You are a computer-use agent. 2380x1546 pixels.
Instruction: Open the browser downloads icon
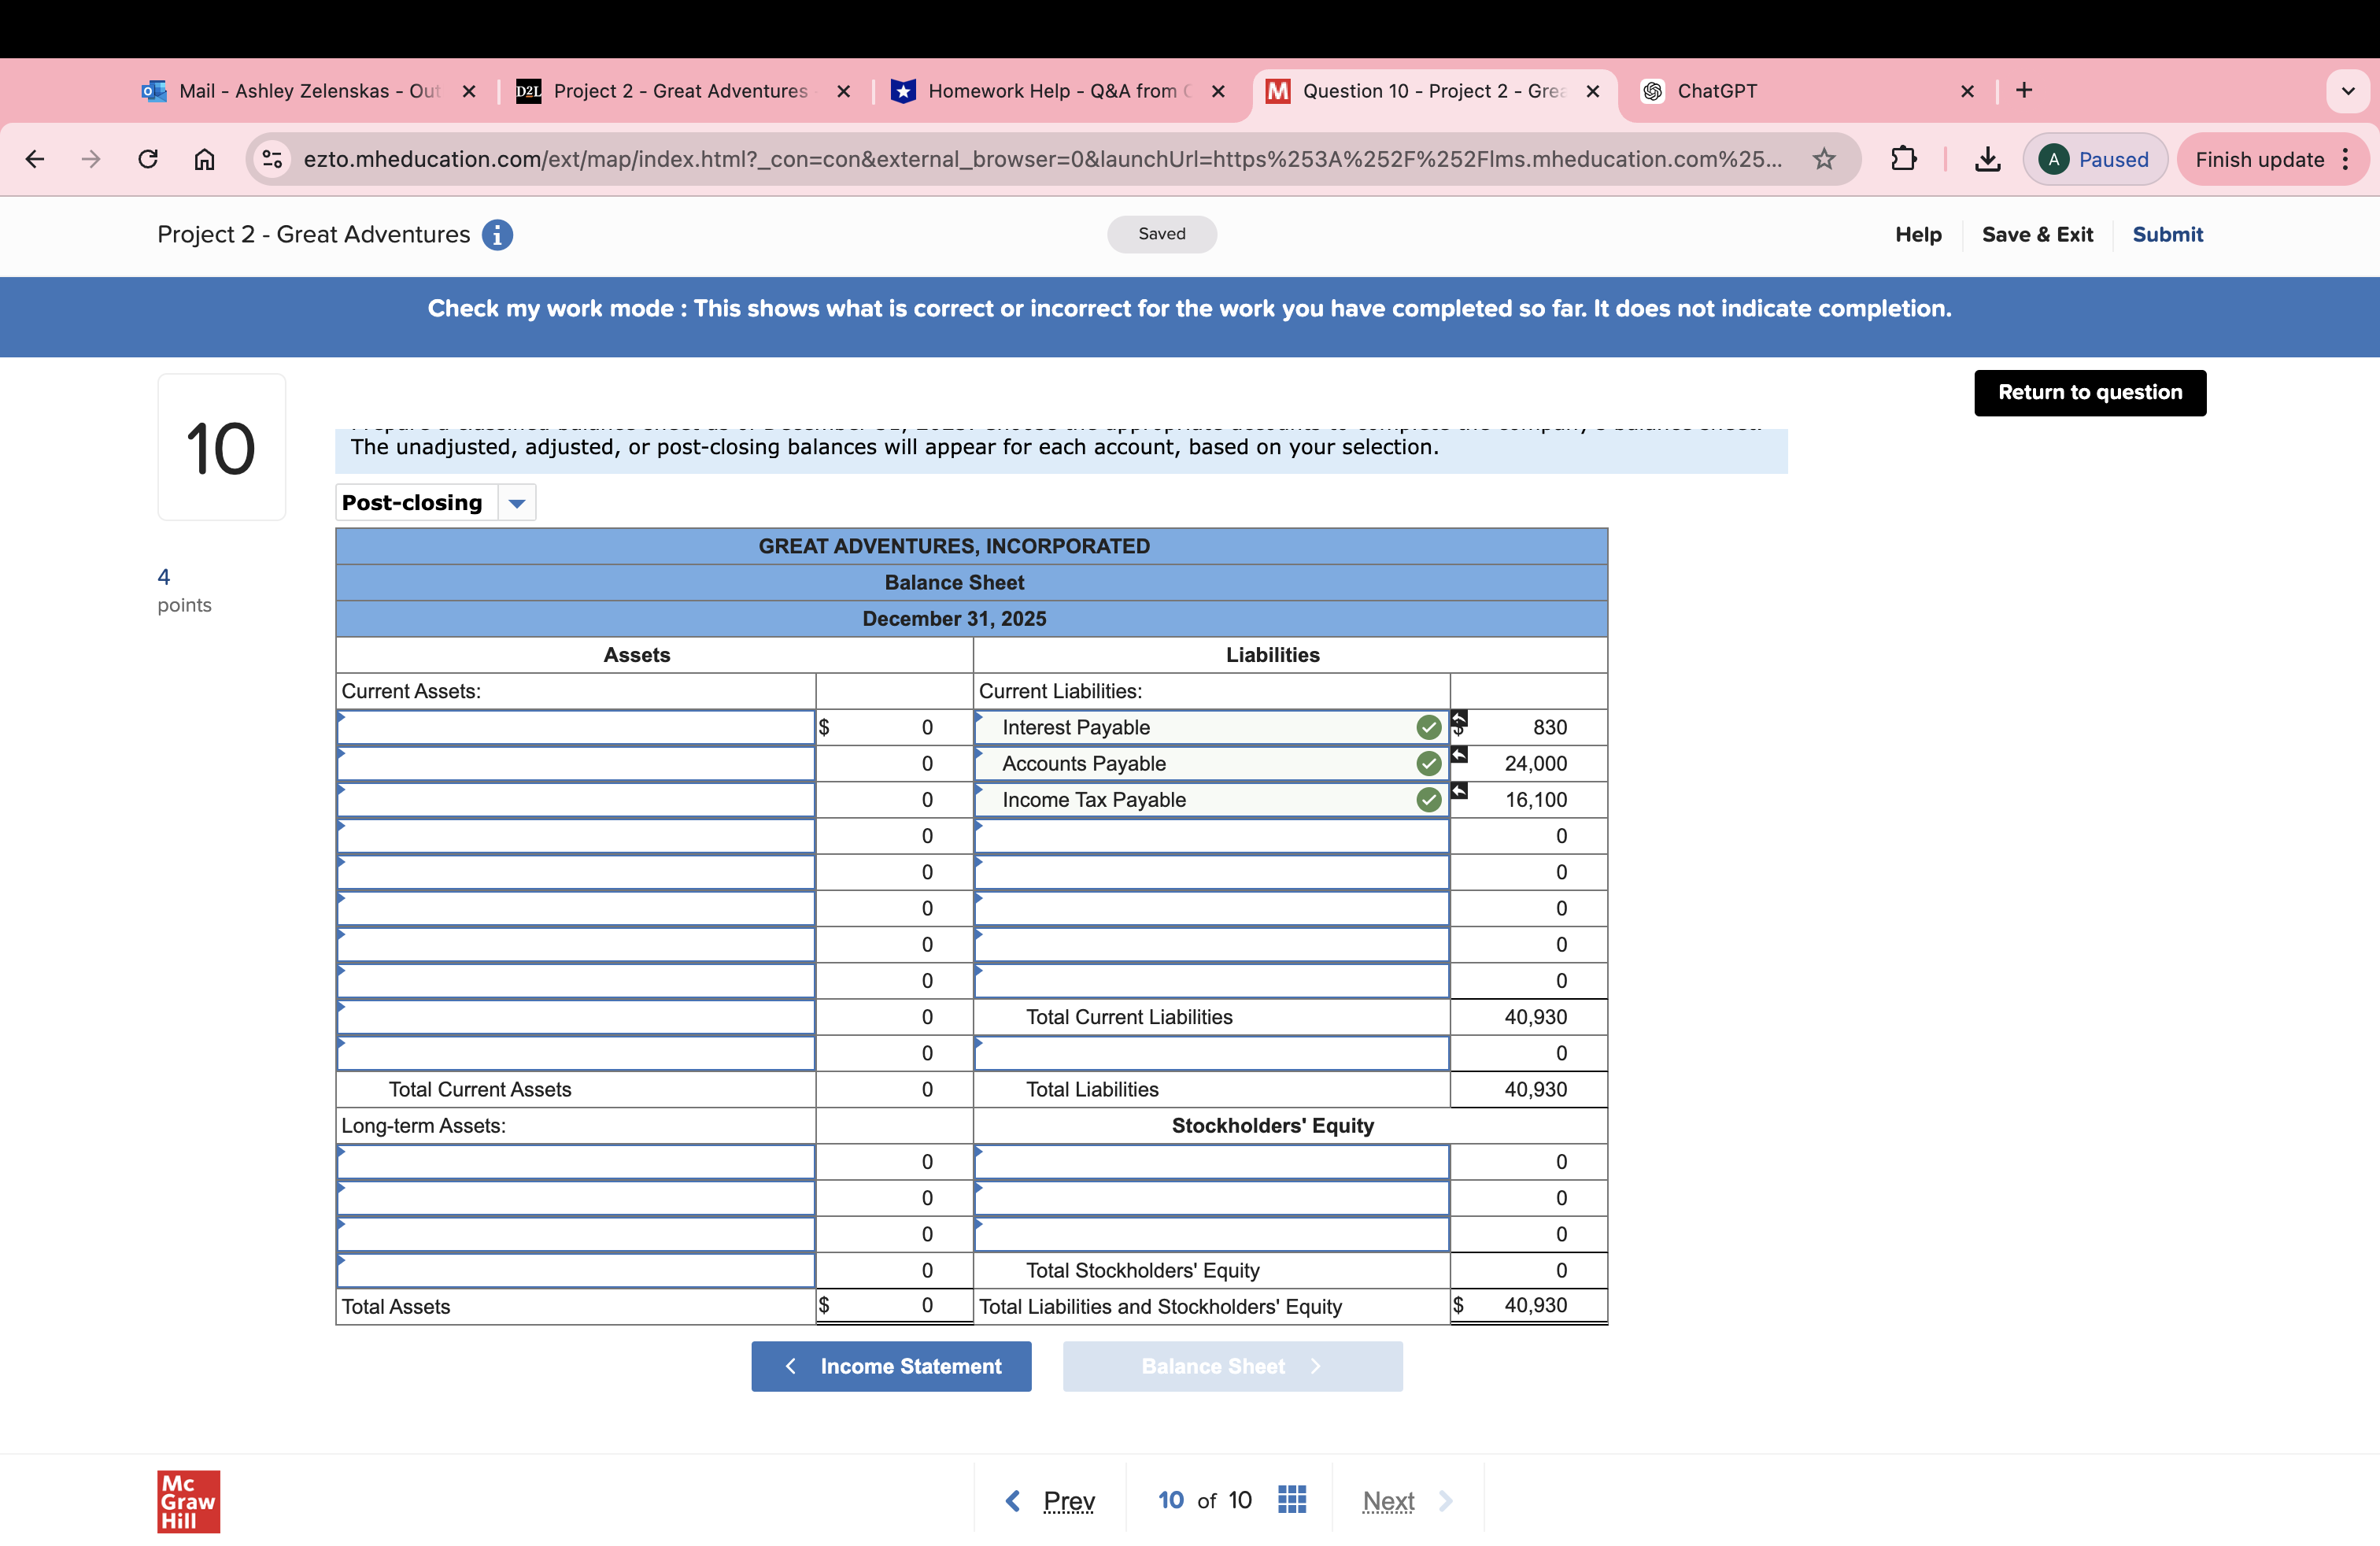1987,159
